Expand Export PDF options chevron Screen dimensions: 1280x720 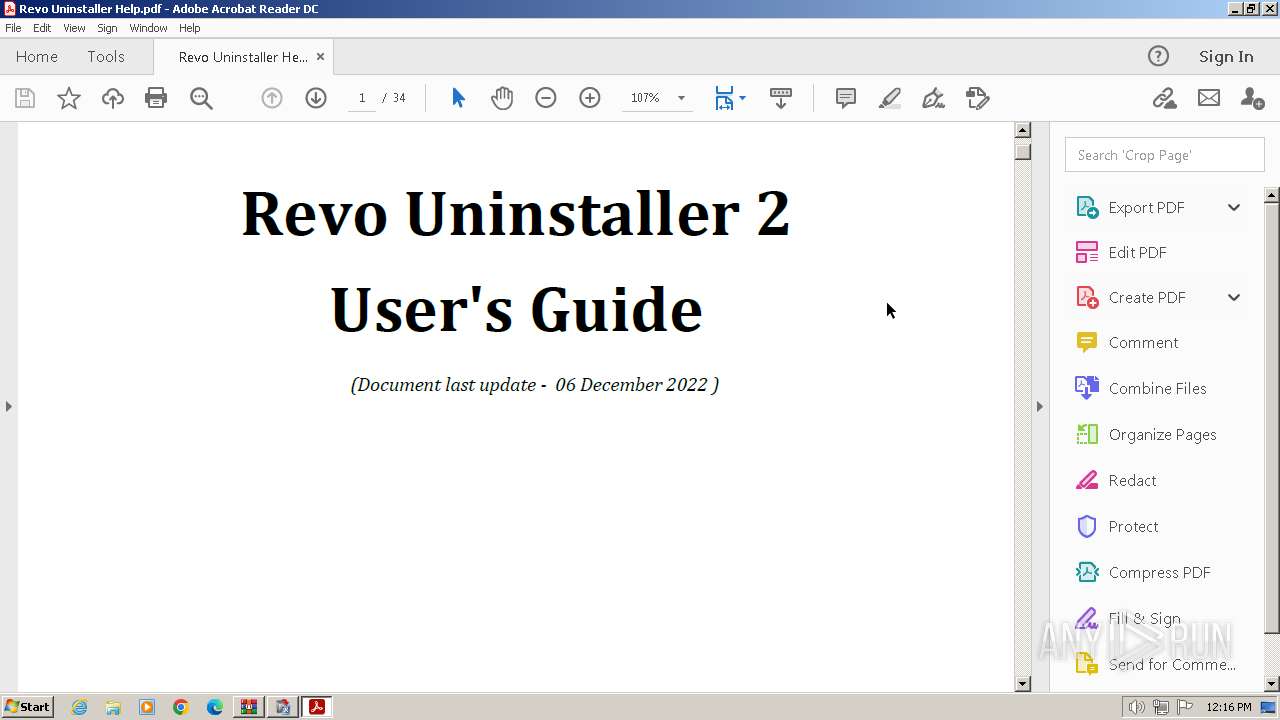1234,207
